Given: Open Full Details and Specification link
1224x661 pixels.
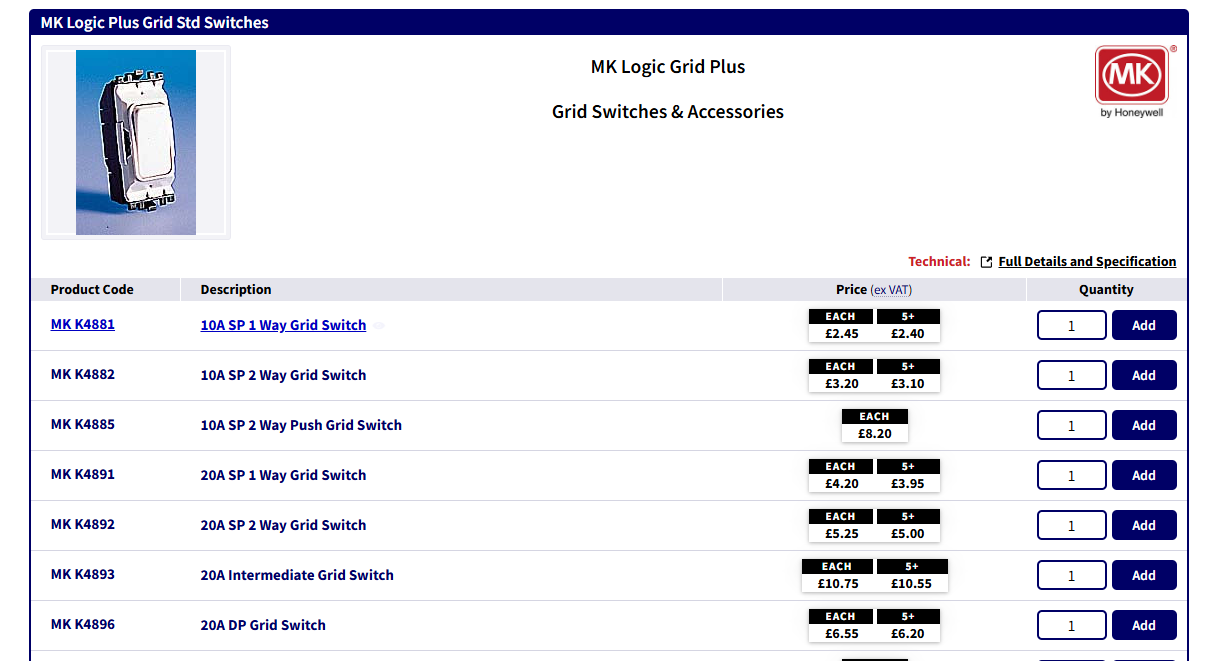Looking at the screenshot, I should click(1087, 262).
